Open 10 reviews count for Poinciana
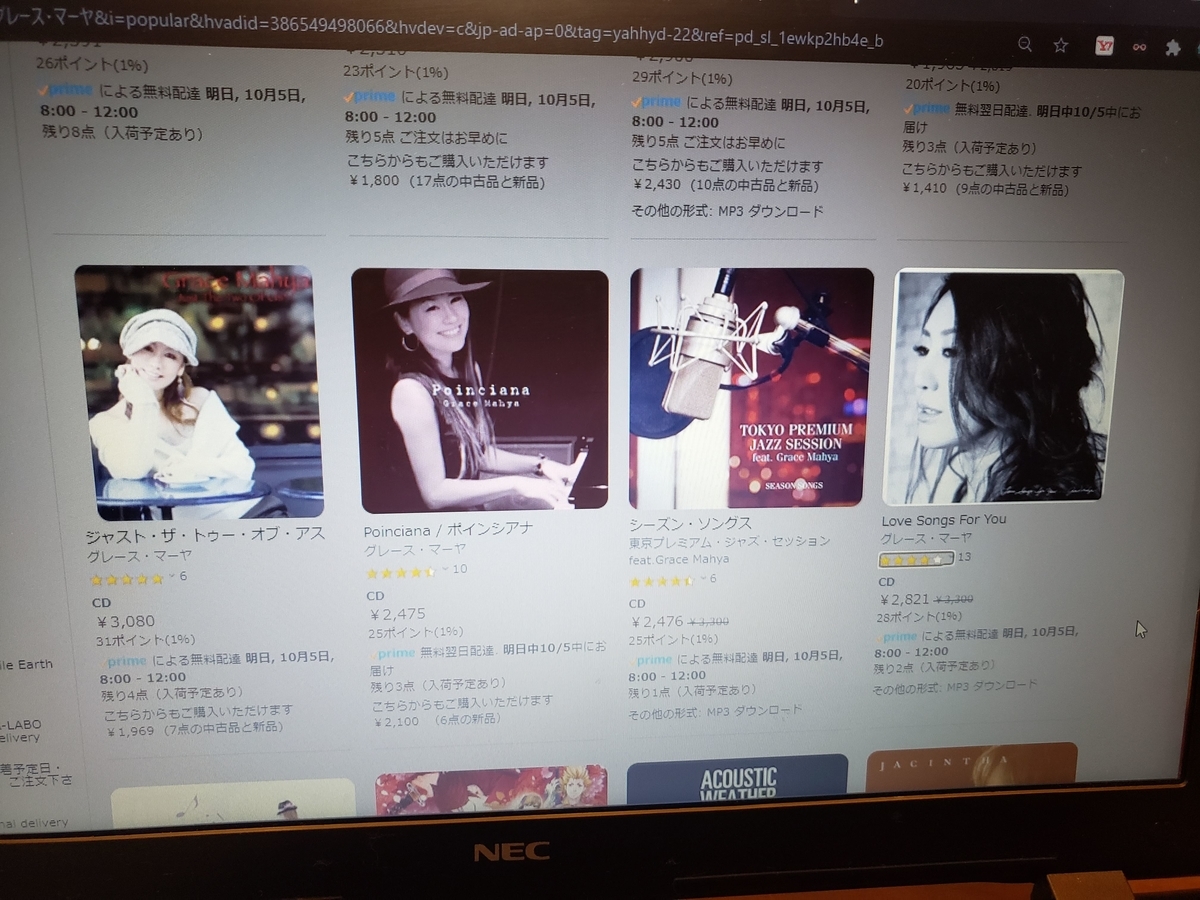Viewport: 1200px width, 900px height. point(460,569)
